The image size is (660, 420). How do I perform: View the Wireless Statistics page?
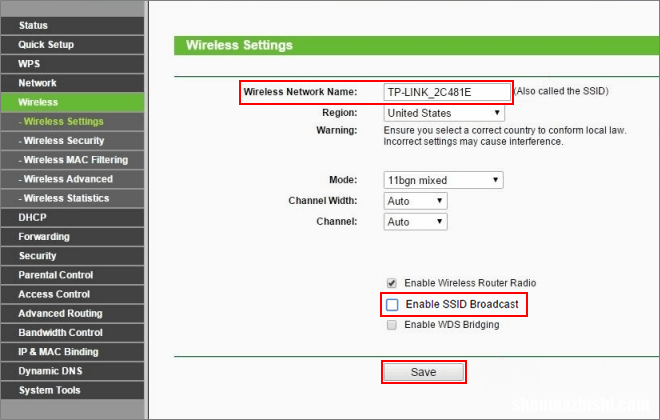click(72, 198)
